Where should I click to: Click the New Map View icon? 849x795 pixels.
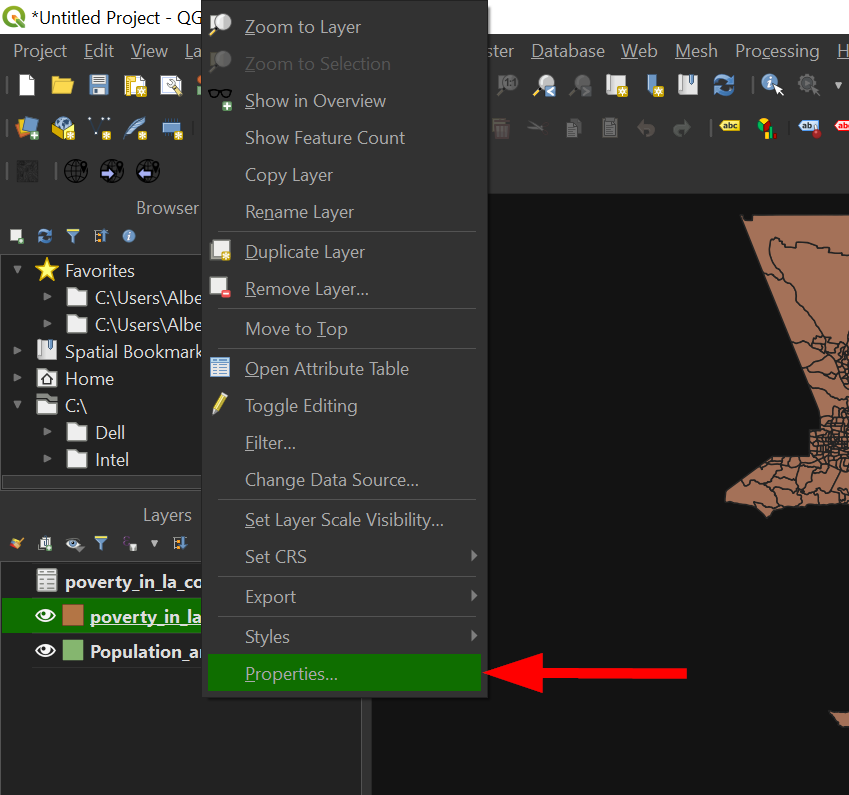tap(616, 86)
